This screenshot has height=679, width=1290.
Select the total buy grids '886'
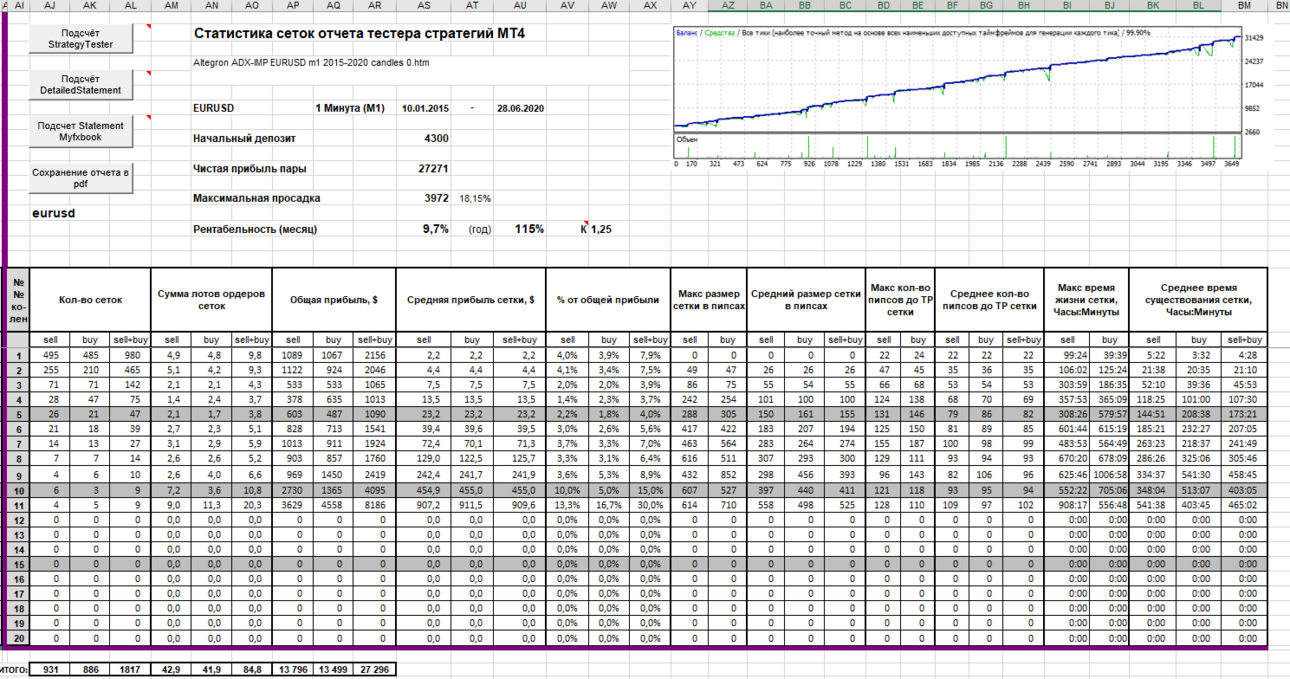coord(90,669)
